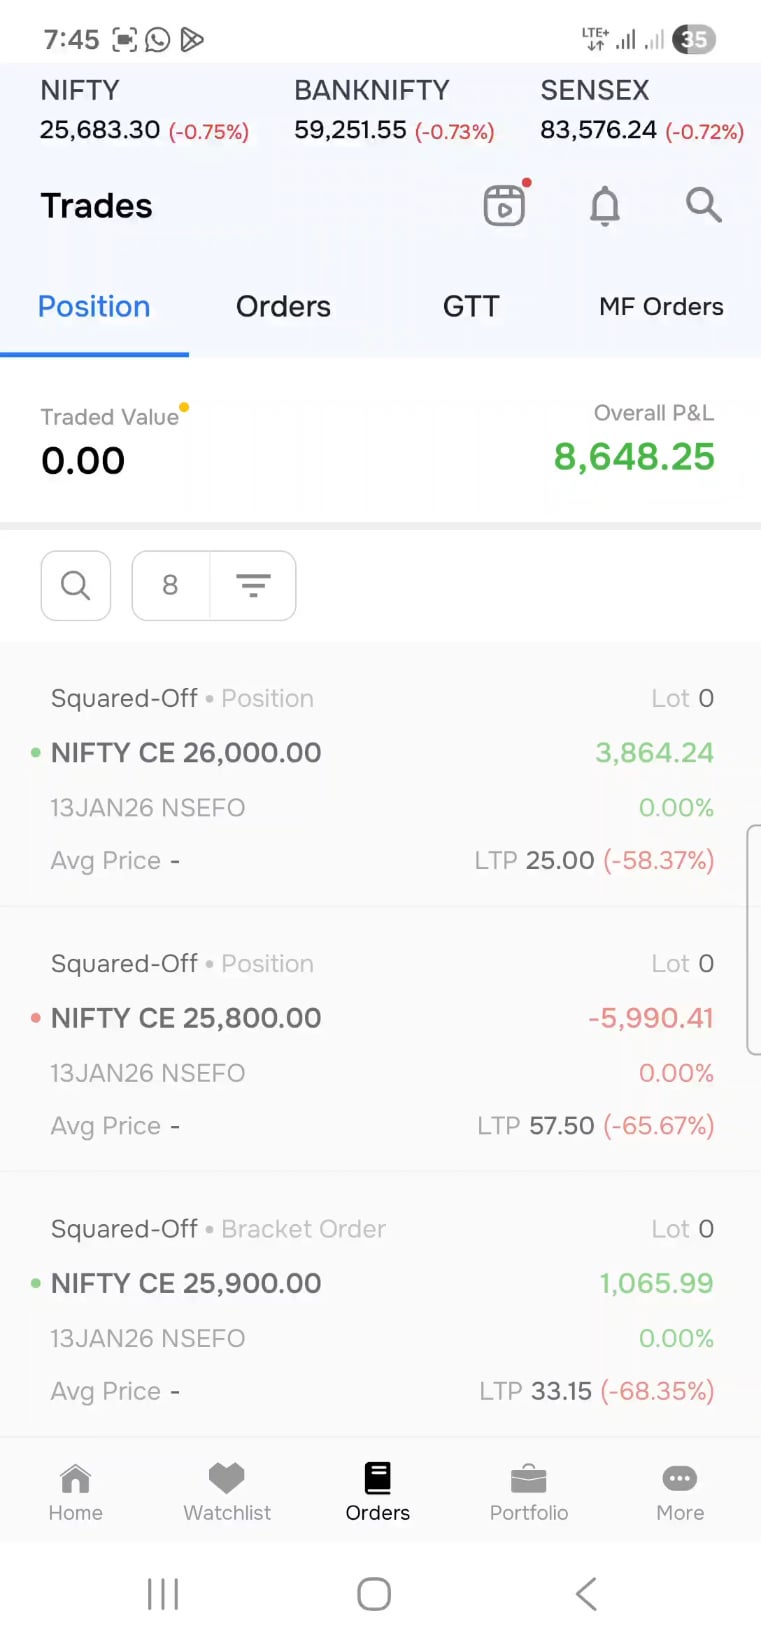The image size is (761, 1651).
Task: Tap the Overall P&L value
Action: (634, 457)
